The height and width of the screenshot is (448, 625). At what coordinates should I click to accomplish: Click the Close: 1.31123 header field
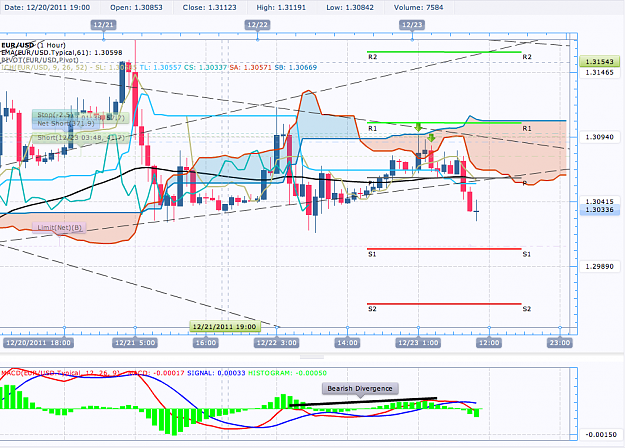coord(210,8)
